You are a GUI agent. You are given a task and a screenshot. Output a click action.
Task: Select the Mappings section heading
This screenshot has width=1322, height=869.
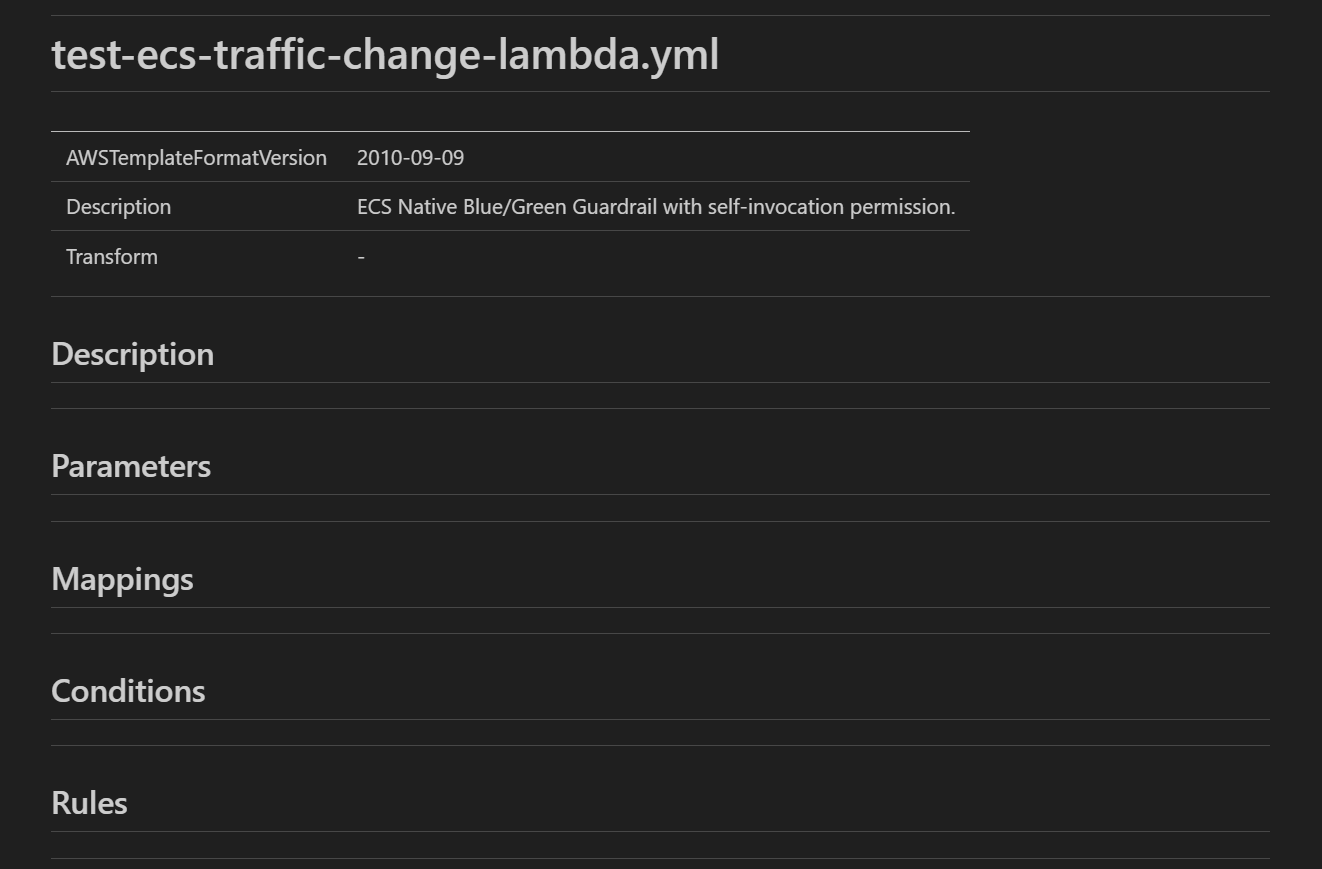tap(122, 579)
